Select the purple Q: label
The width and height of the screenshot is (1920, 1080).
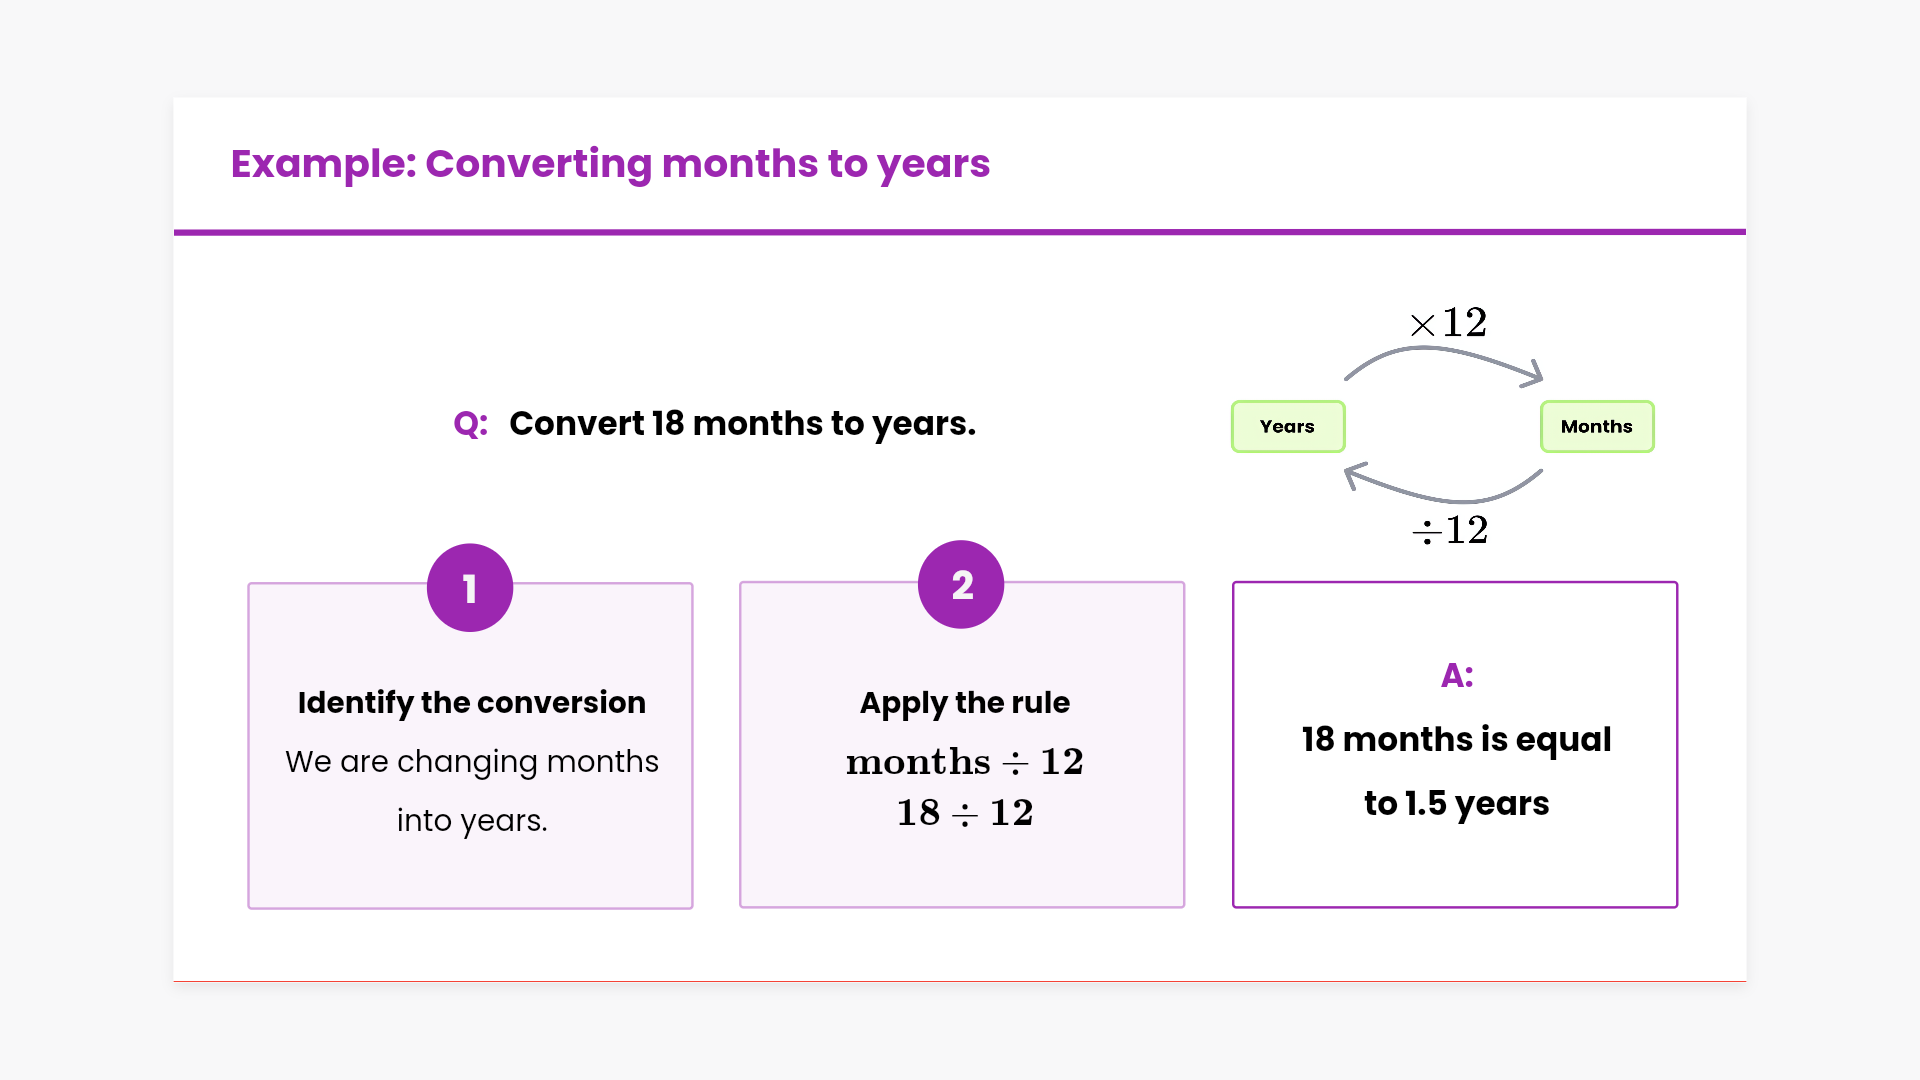pos(470,424)
